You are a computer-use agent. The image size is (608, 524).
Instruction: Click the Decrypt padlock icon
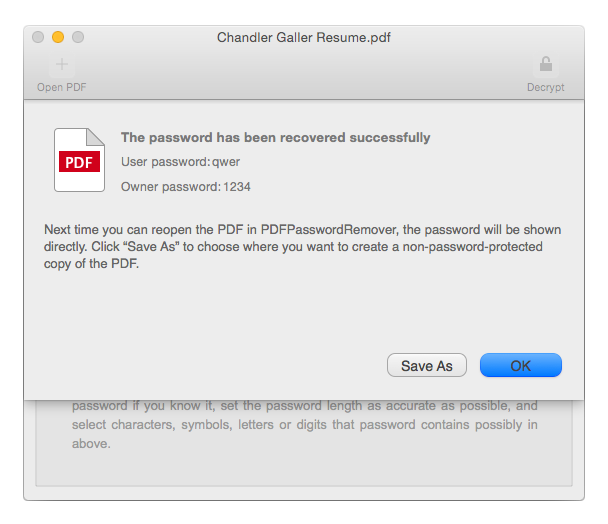(546, 64)
